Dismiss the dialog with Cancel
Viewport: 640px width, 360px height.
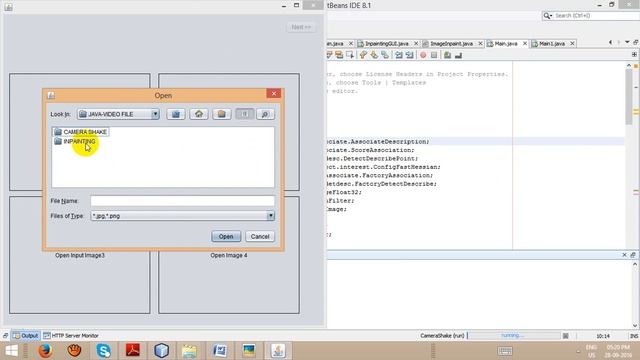click(x=260, y=236)
